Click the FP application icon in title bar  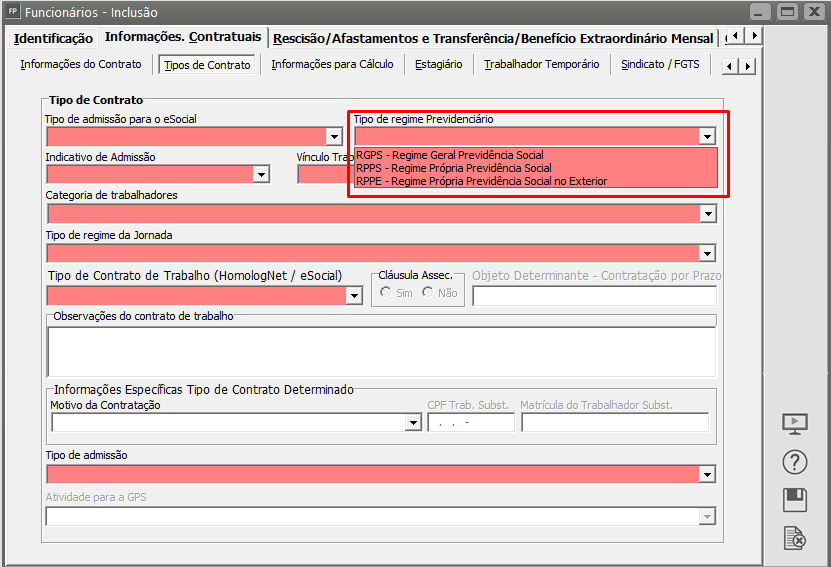tap(12, 11)
